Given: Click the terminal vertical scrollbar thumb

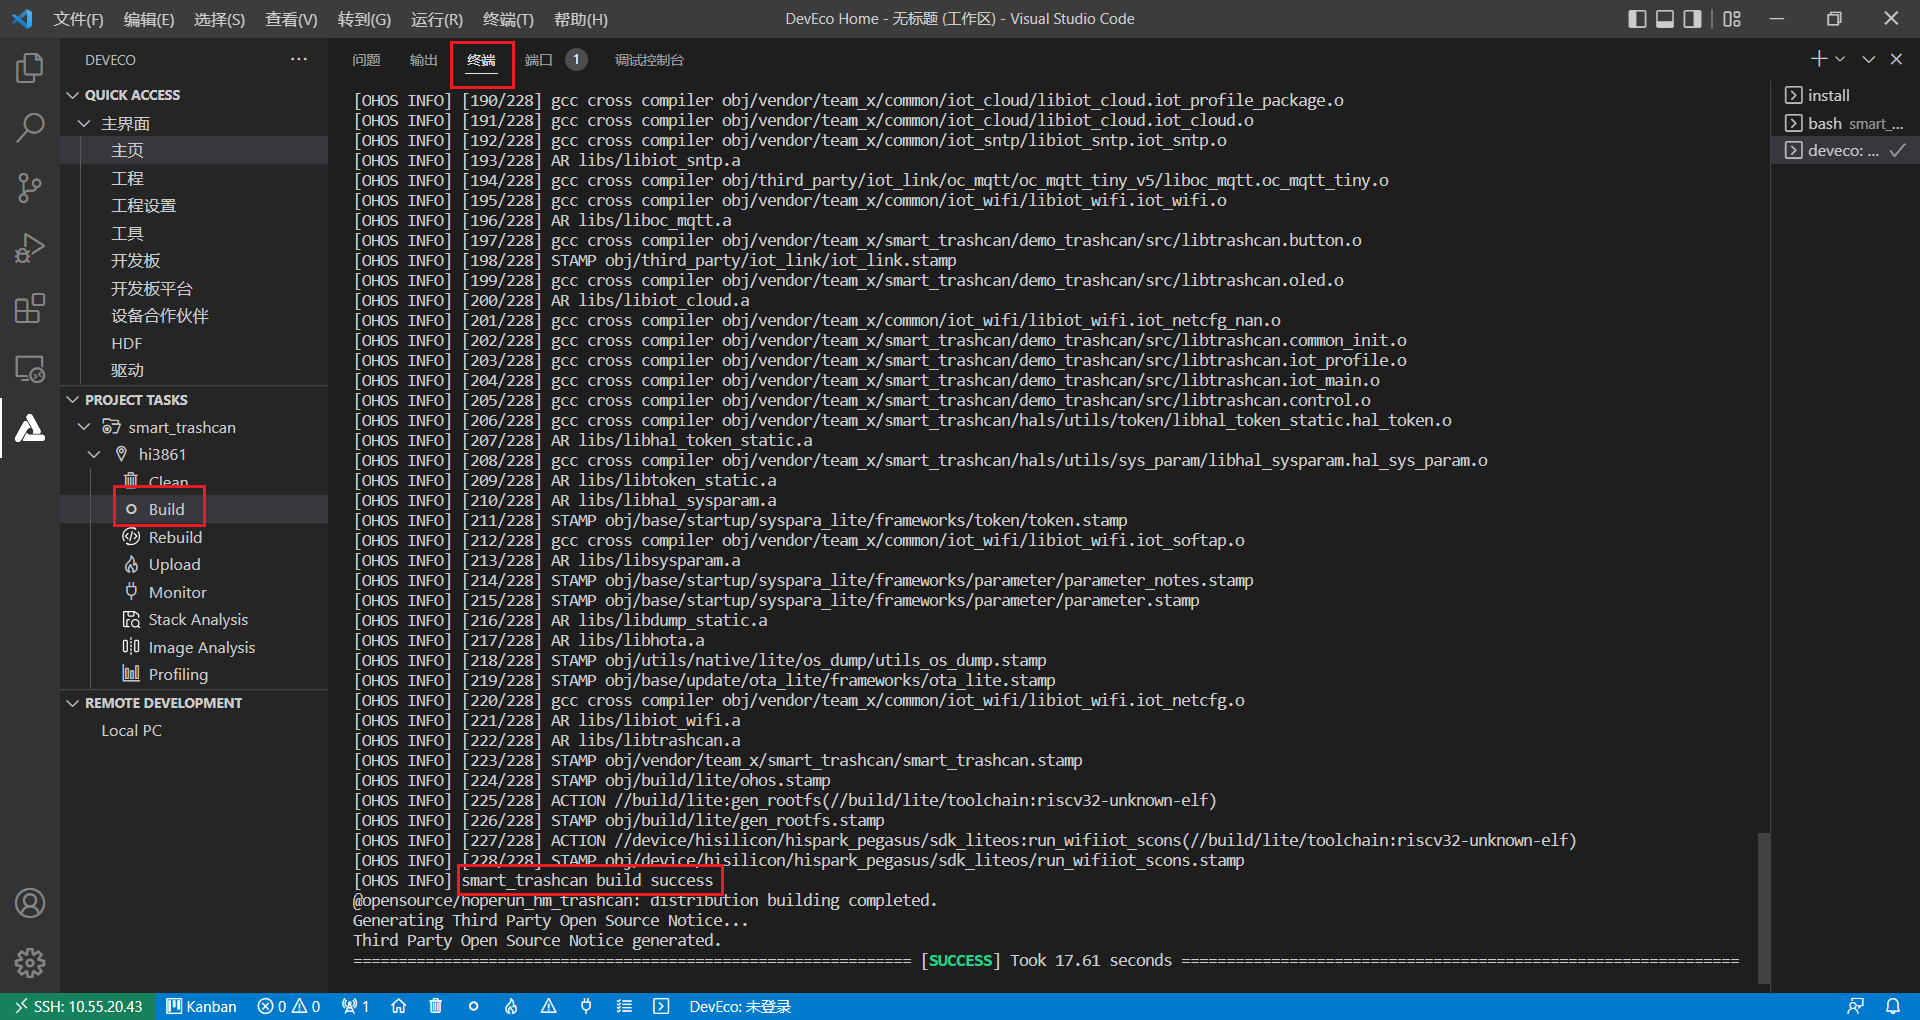Looking at the screenshot, I should [1764, 906].
